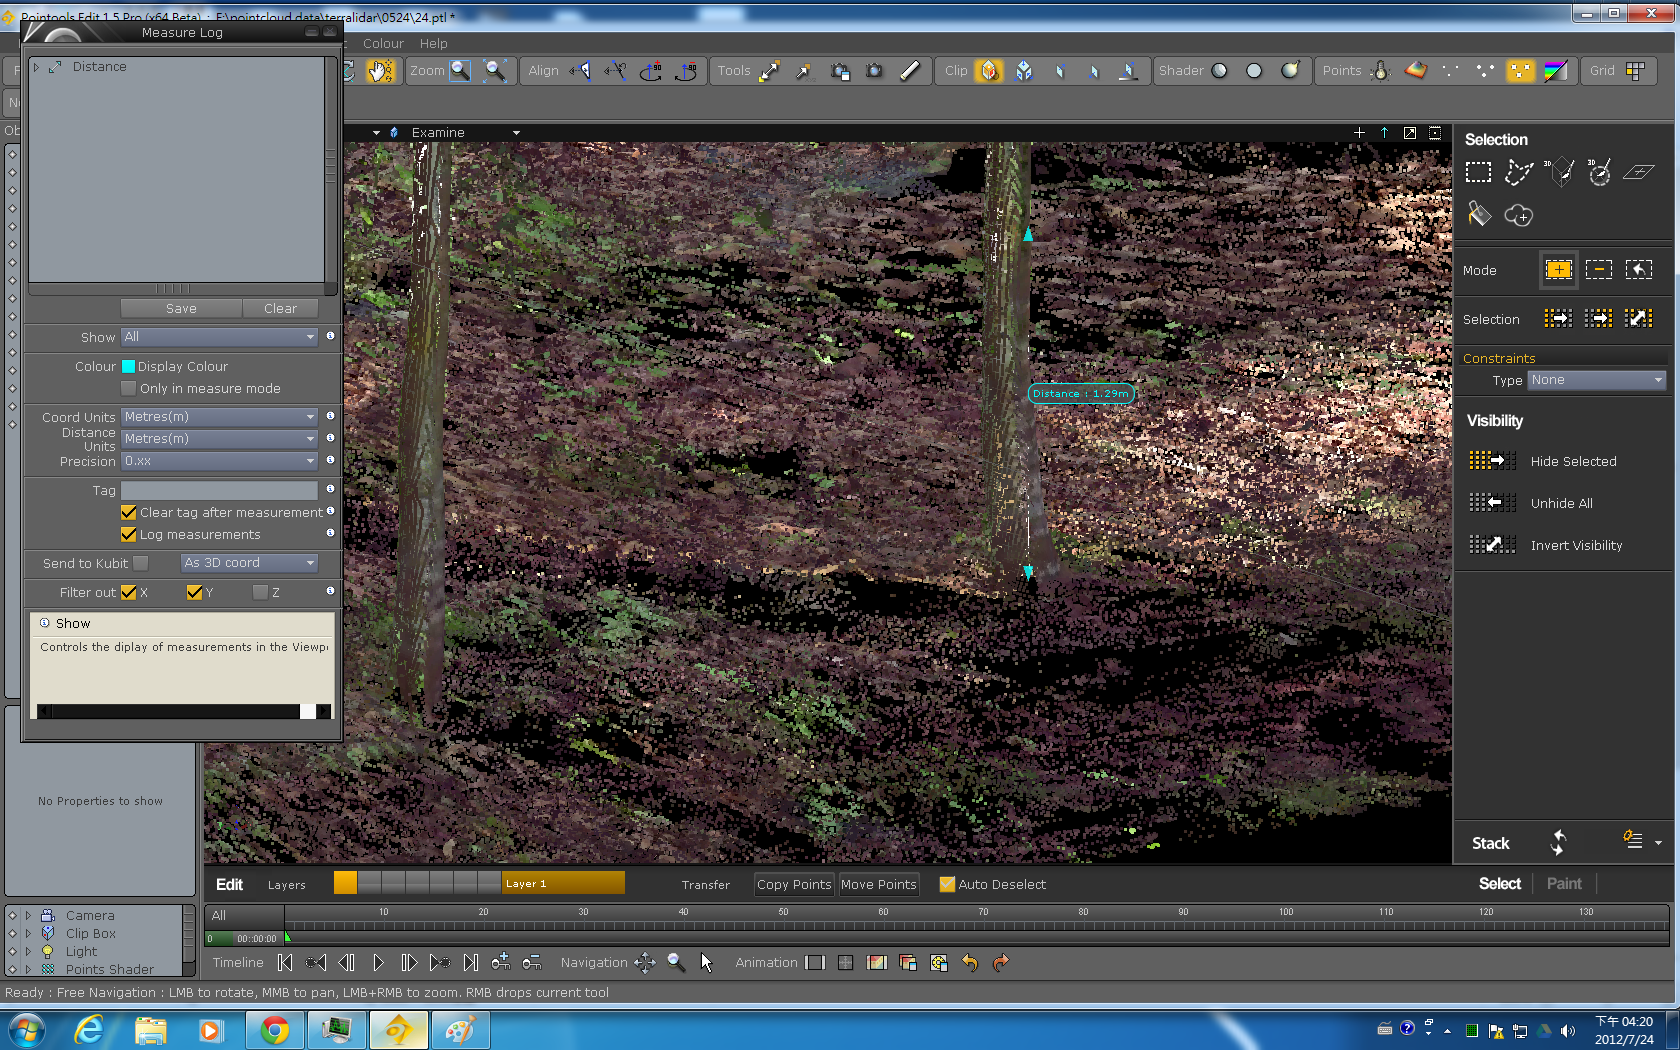Toggle Send to Kubit checkbox
This screenshot has width=1680, height=1050.
click(x=141, y=563)
